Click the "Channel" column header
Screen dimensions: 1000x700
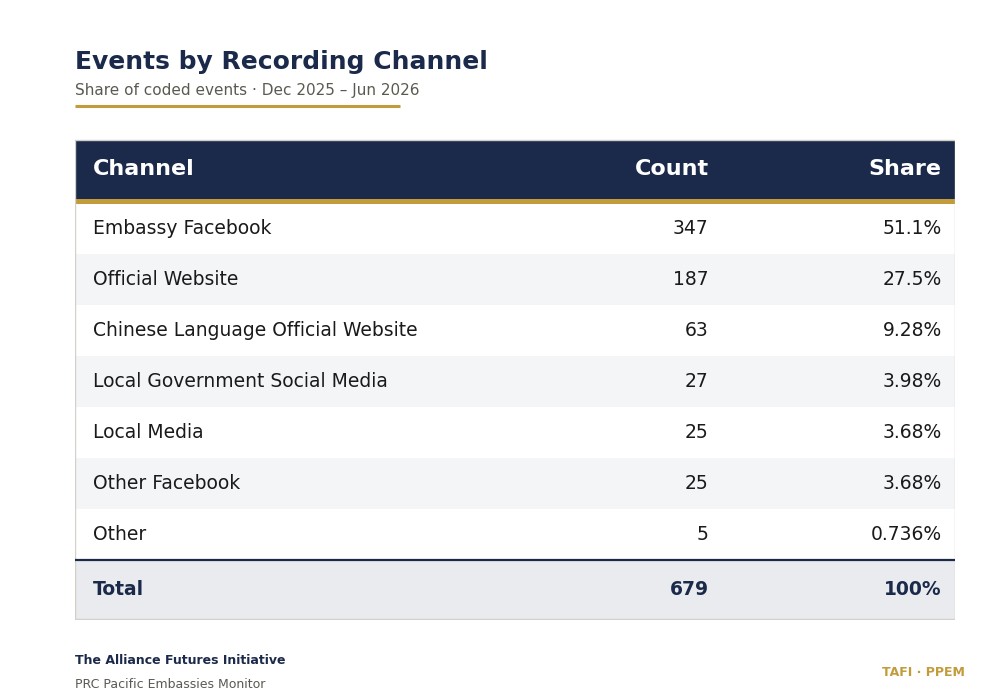pyautogui.click(x=143, y=168)
